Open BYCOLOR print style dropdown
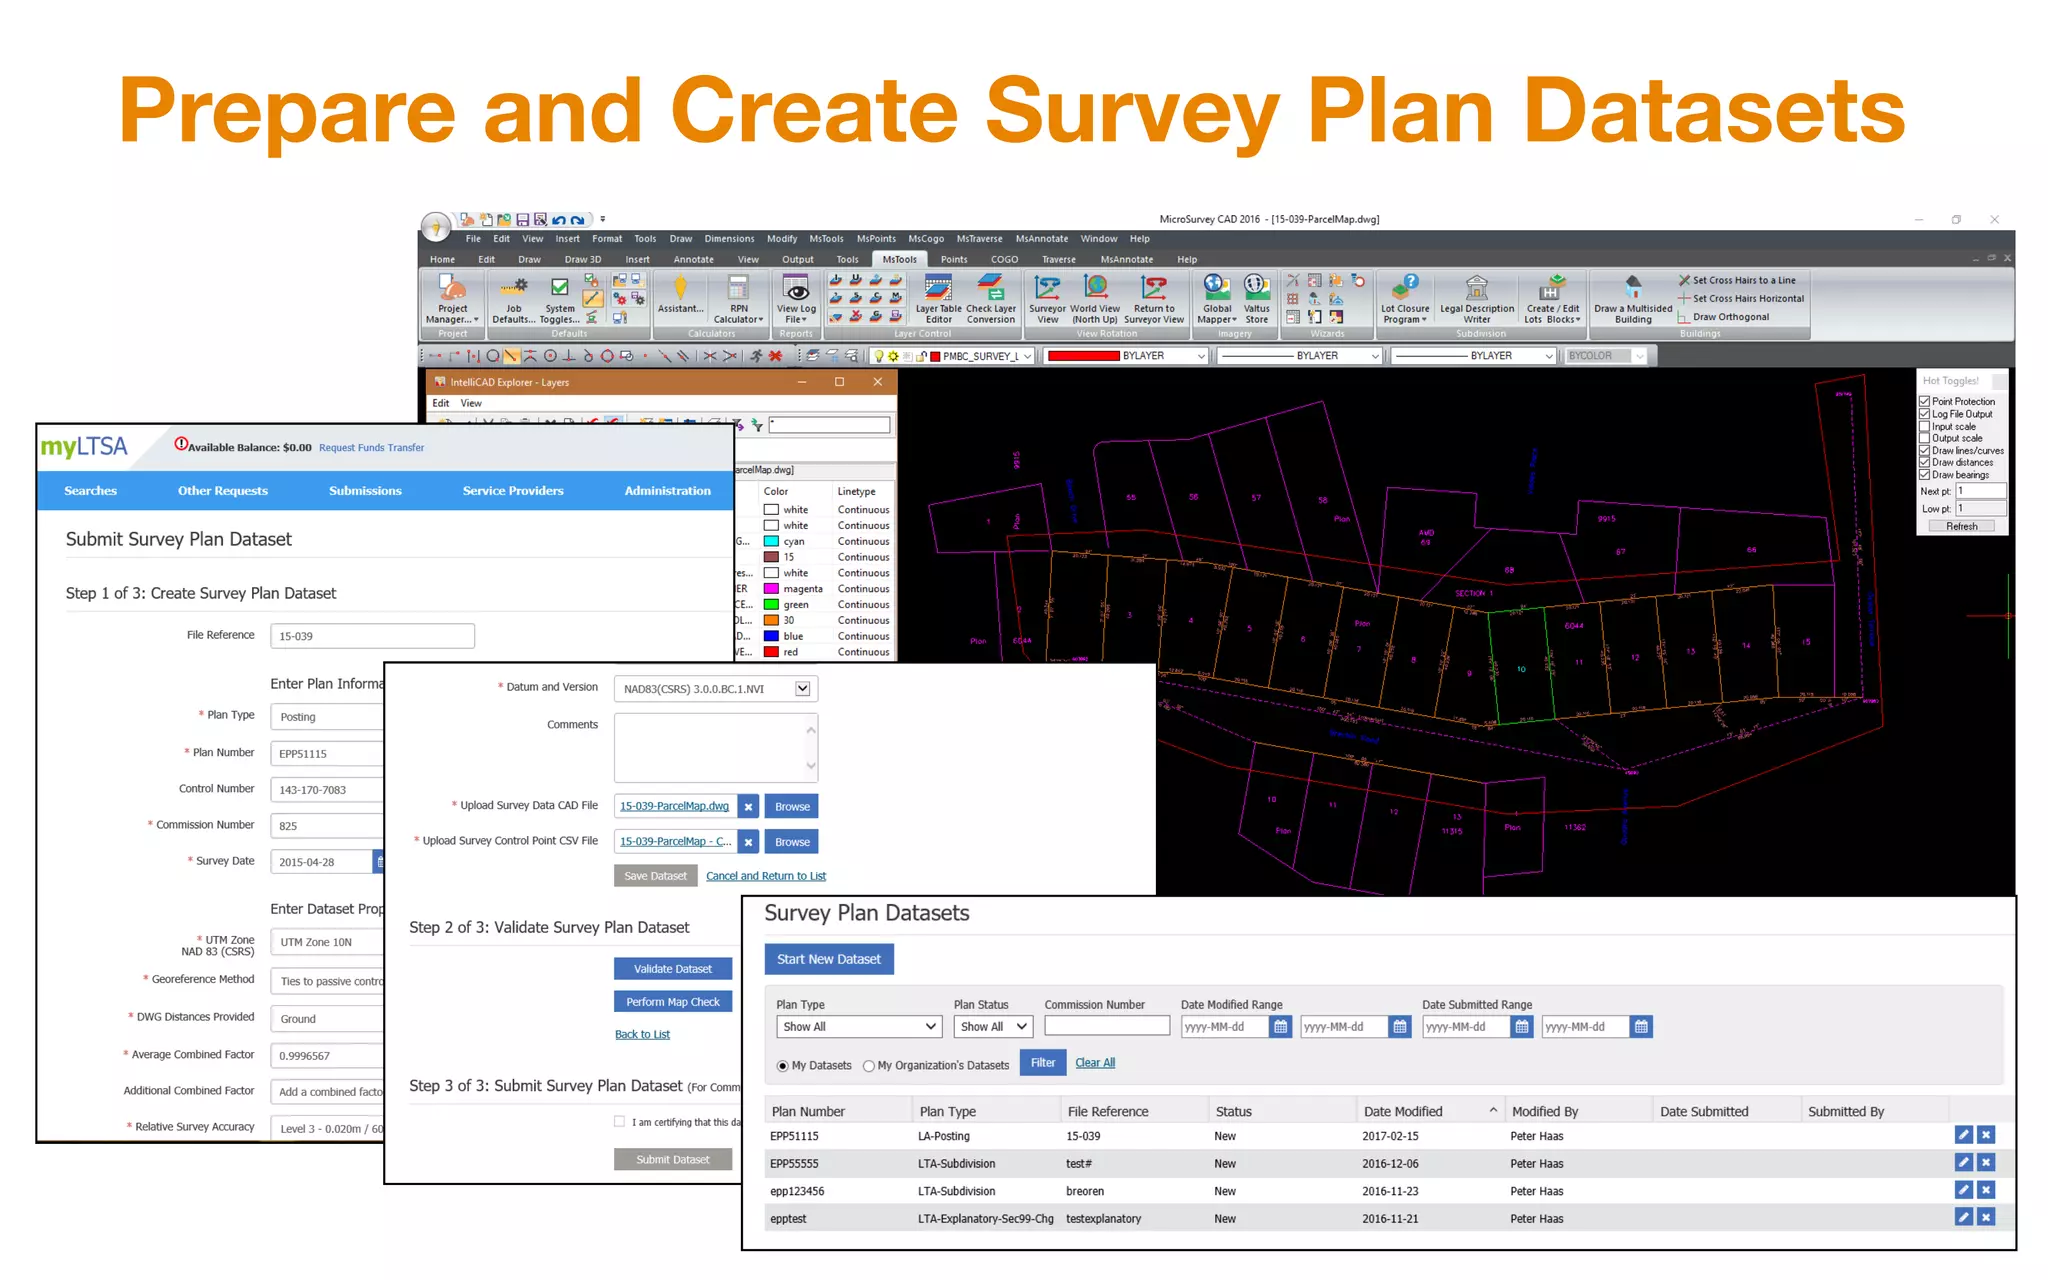2048x1280 pixels. (x=1640, y=356)
